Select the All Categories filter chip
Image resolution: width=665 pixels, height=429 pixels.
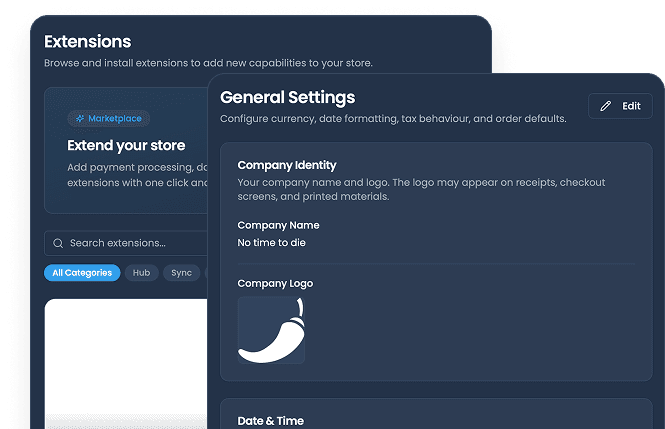[x=82, y=273]
